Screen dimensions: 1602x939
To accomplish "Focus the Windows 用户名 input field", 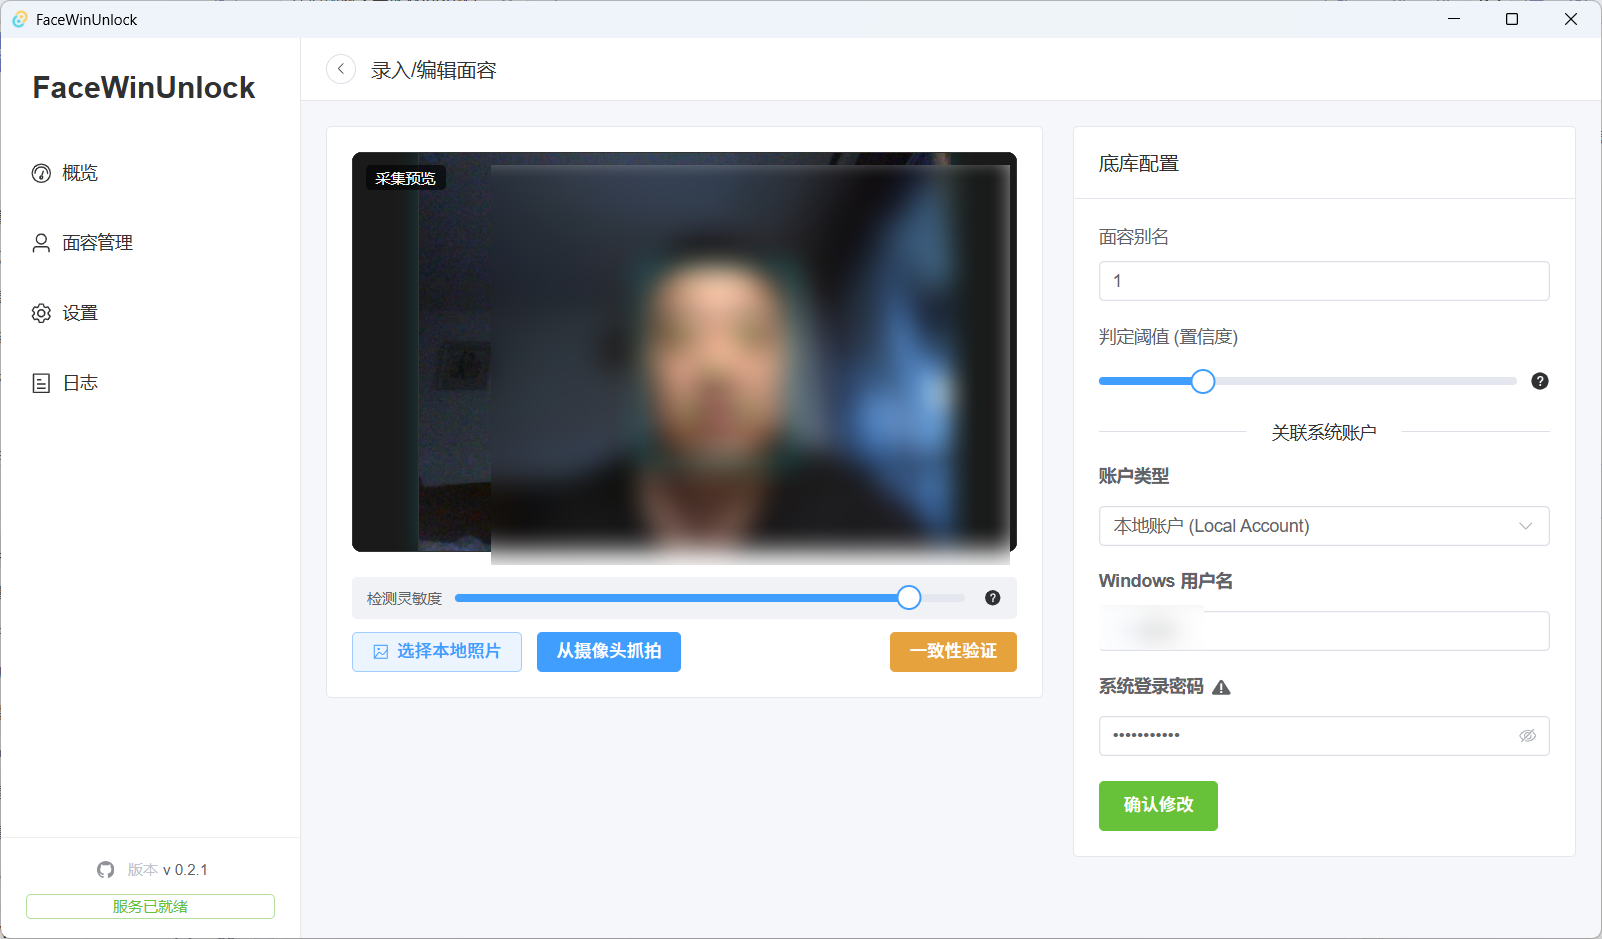I will coord(1324,631).
